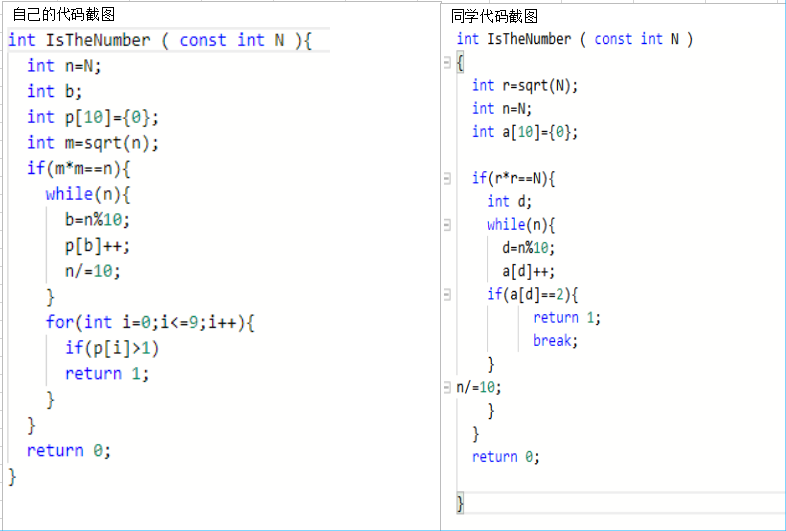Click the int a[10]={0}; line
Viewport: 786px width, 531px height.
tap(525, 132)
